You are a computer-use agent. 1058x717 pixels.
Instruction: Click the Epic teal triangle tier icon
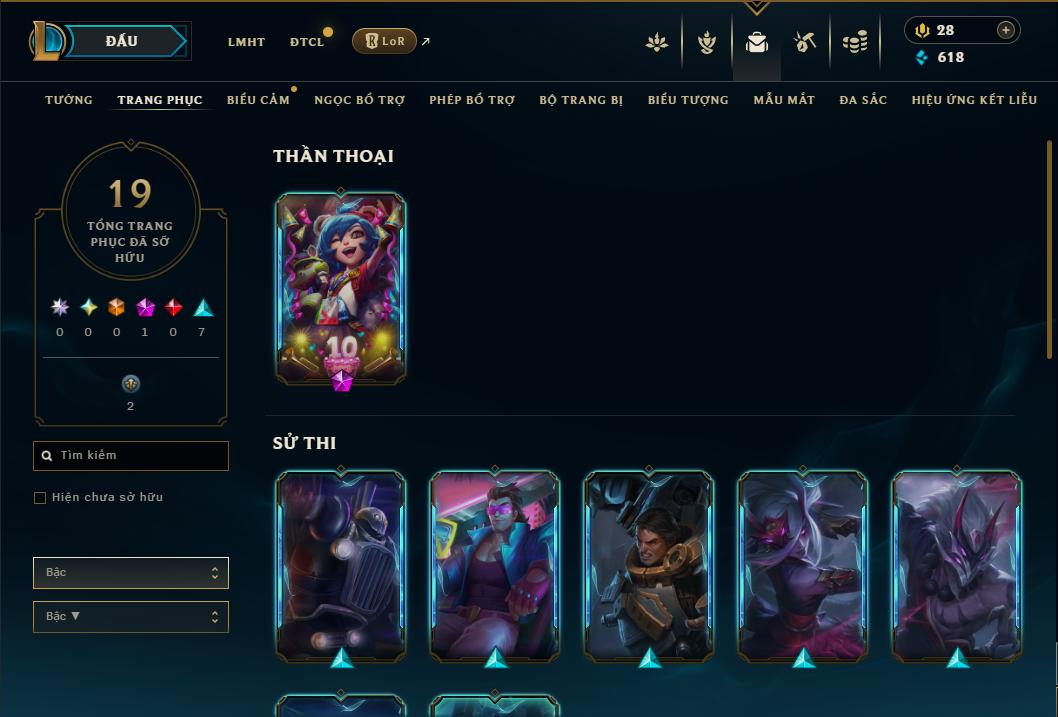coord(203,308)
